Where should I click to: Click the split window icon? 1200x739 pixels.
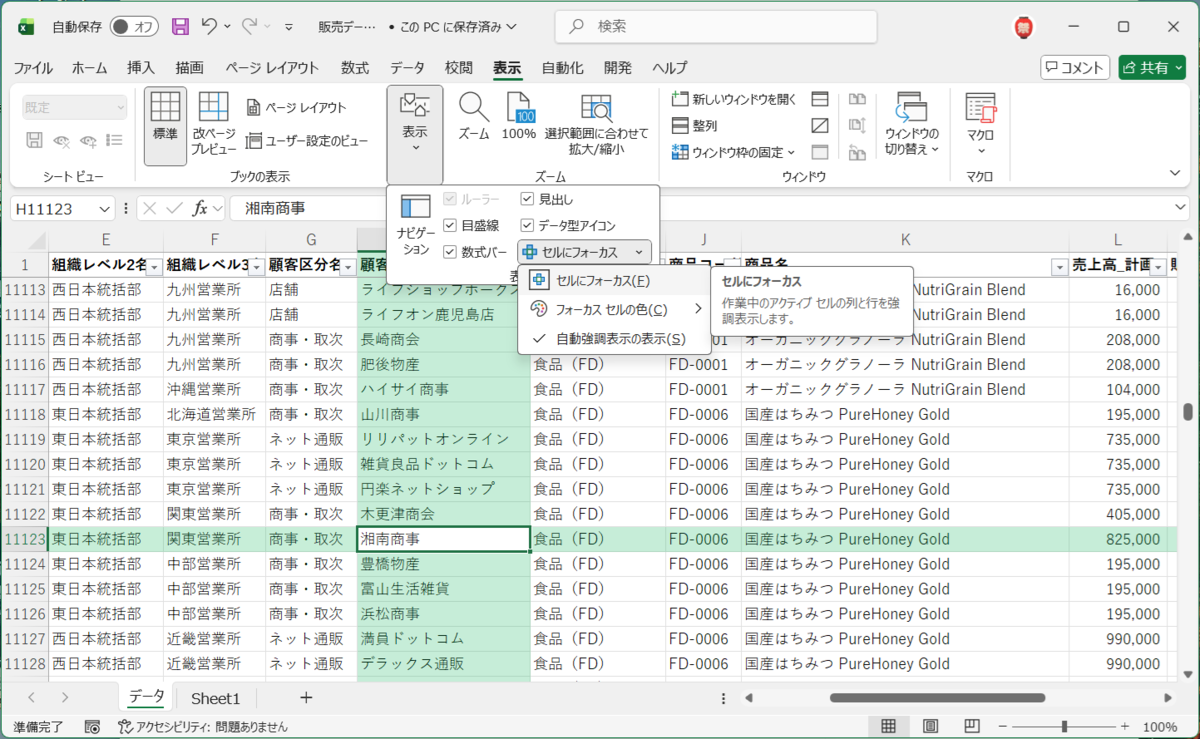(x=820, y=99)
